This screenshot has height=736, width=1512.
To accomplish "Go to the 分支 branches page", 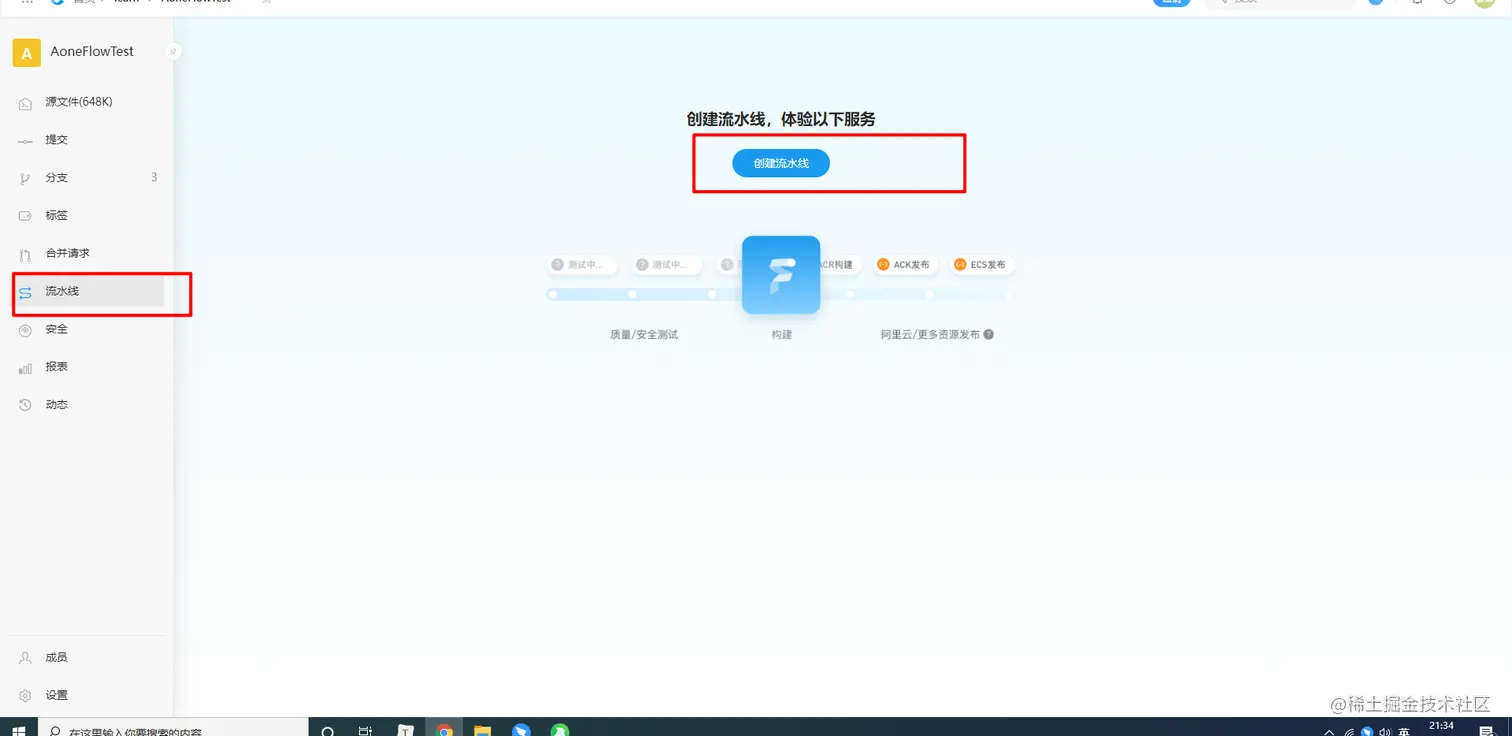I will pyautogui.click(x=88, y=178).
